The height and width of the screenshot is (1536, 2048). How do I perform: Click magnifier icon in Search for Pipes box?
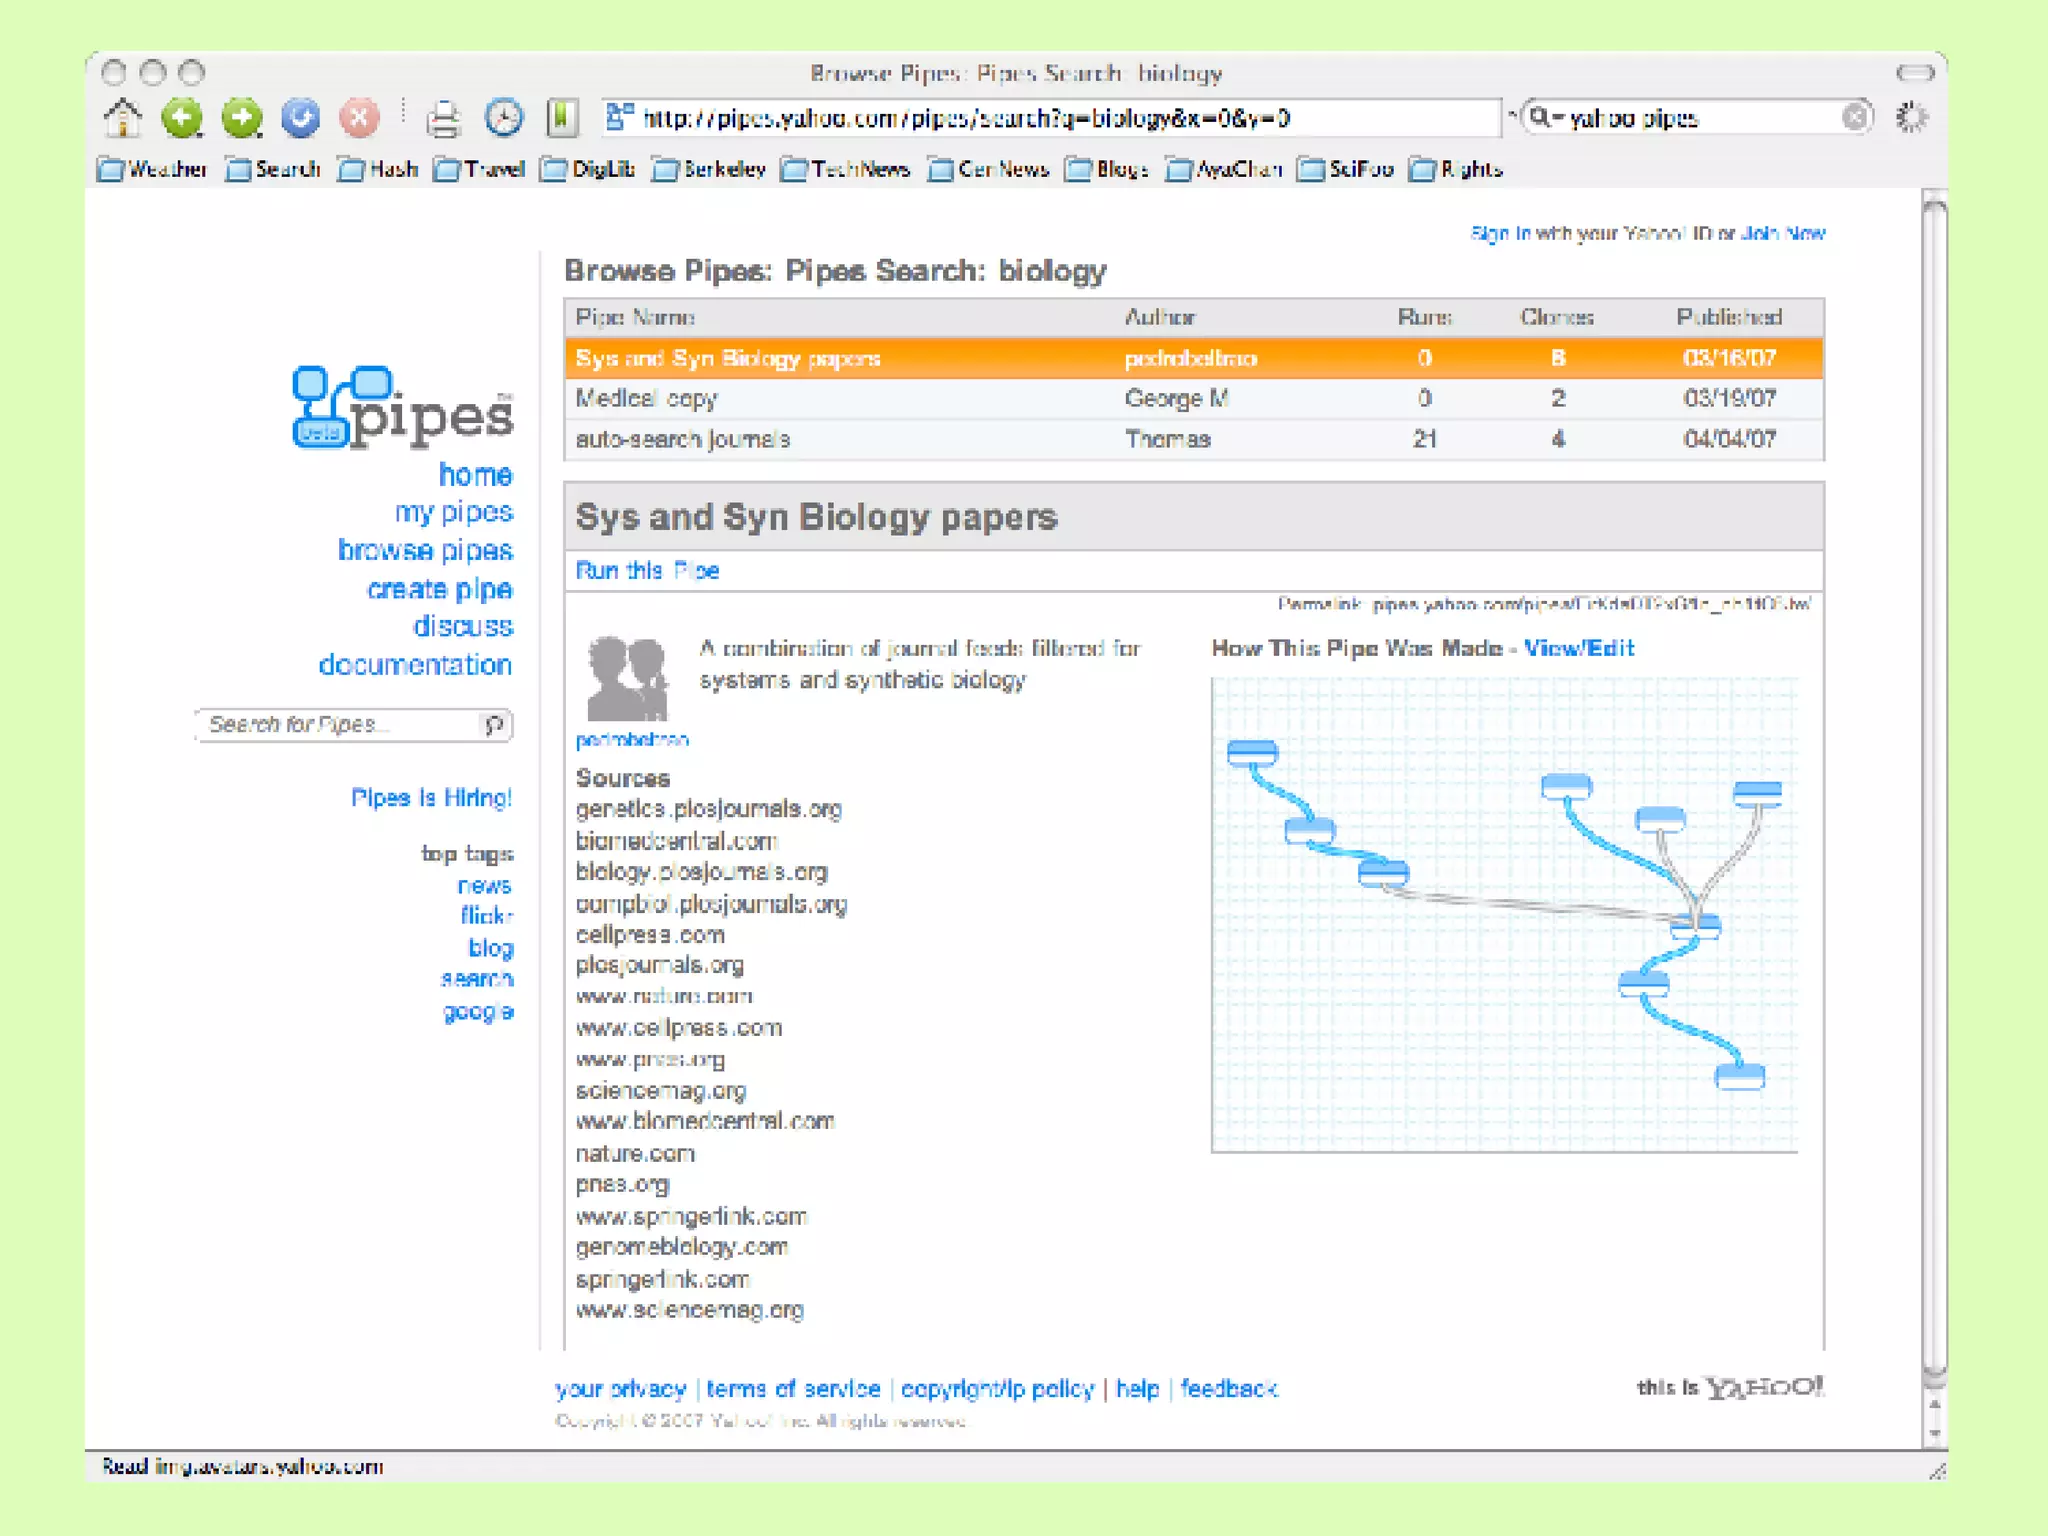[x=494, y=724]
